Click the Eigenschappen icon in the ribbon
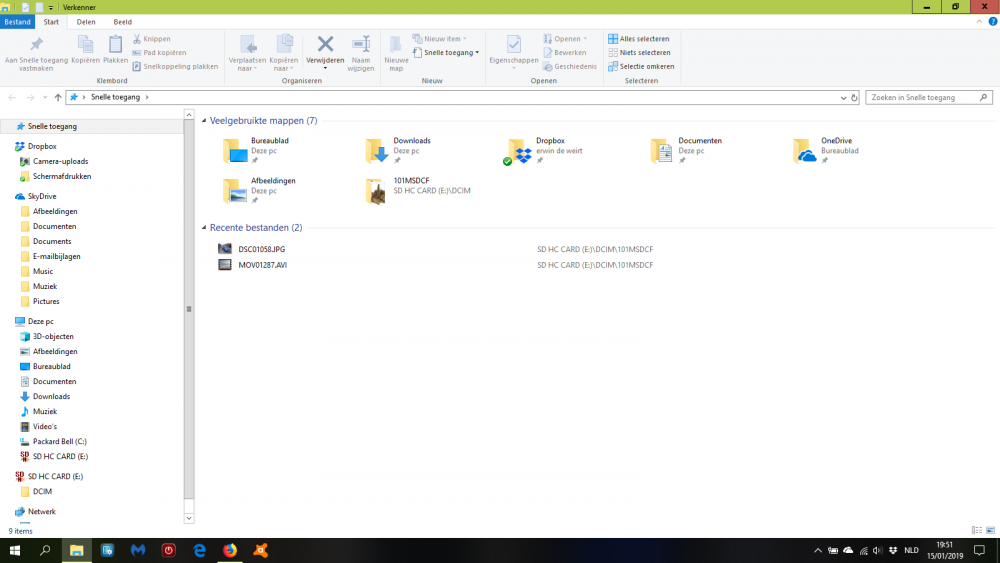 513,45
